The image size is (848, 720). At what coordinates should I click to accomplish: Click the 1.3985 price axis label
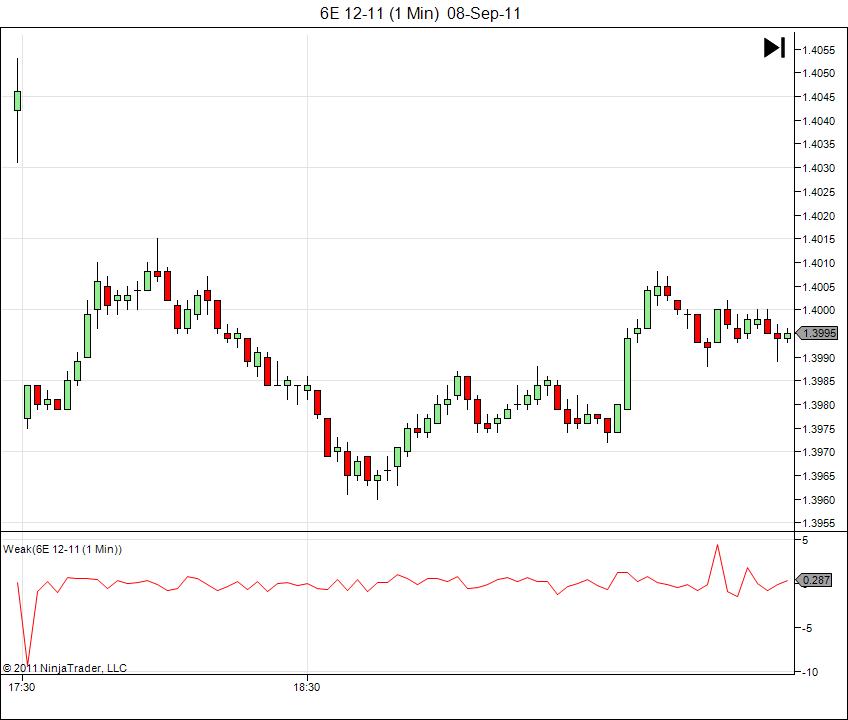(818, 381)
